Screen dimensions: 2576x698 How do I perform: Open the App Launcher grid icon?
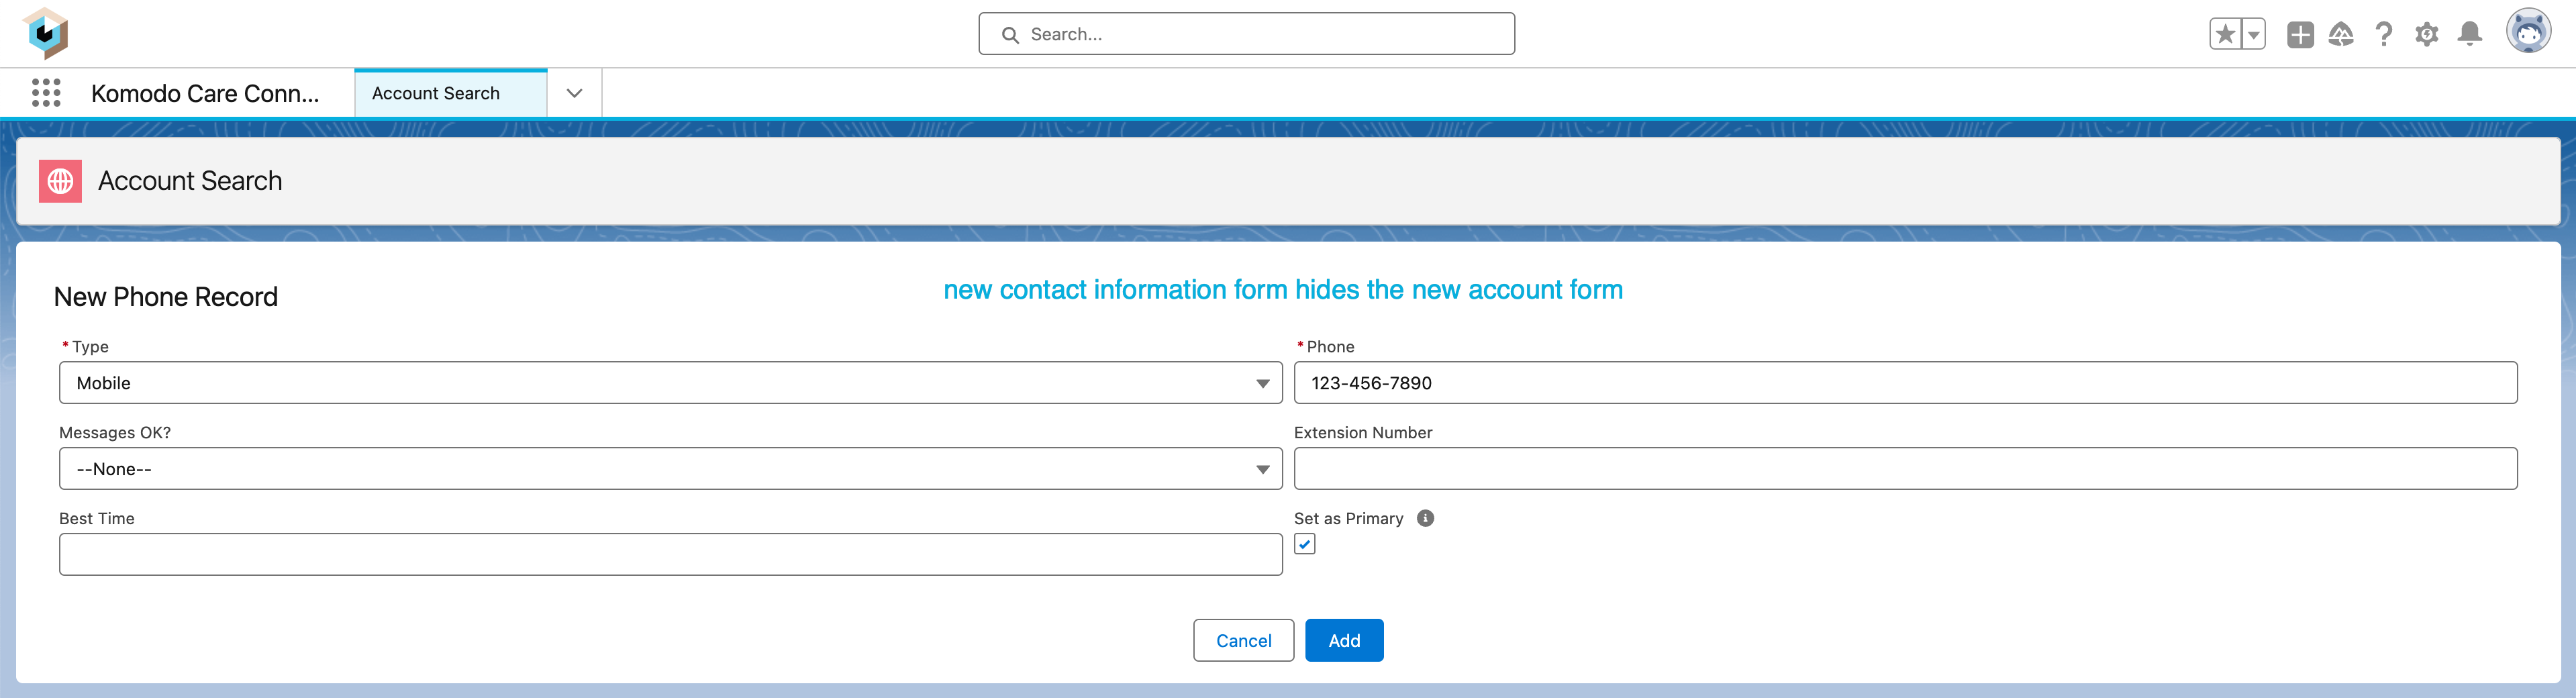coord(46,93)
